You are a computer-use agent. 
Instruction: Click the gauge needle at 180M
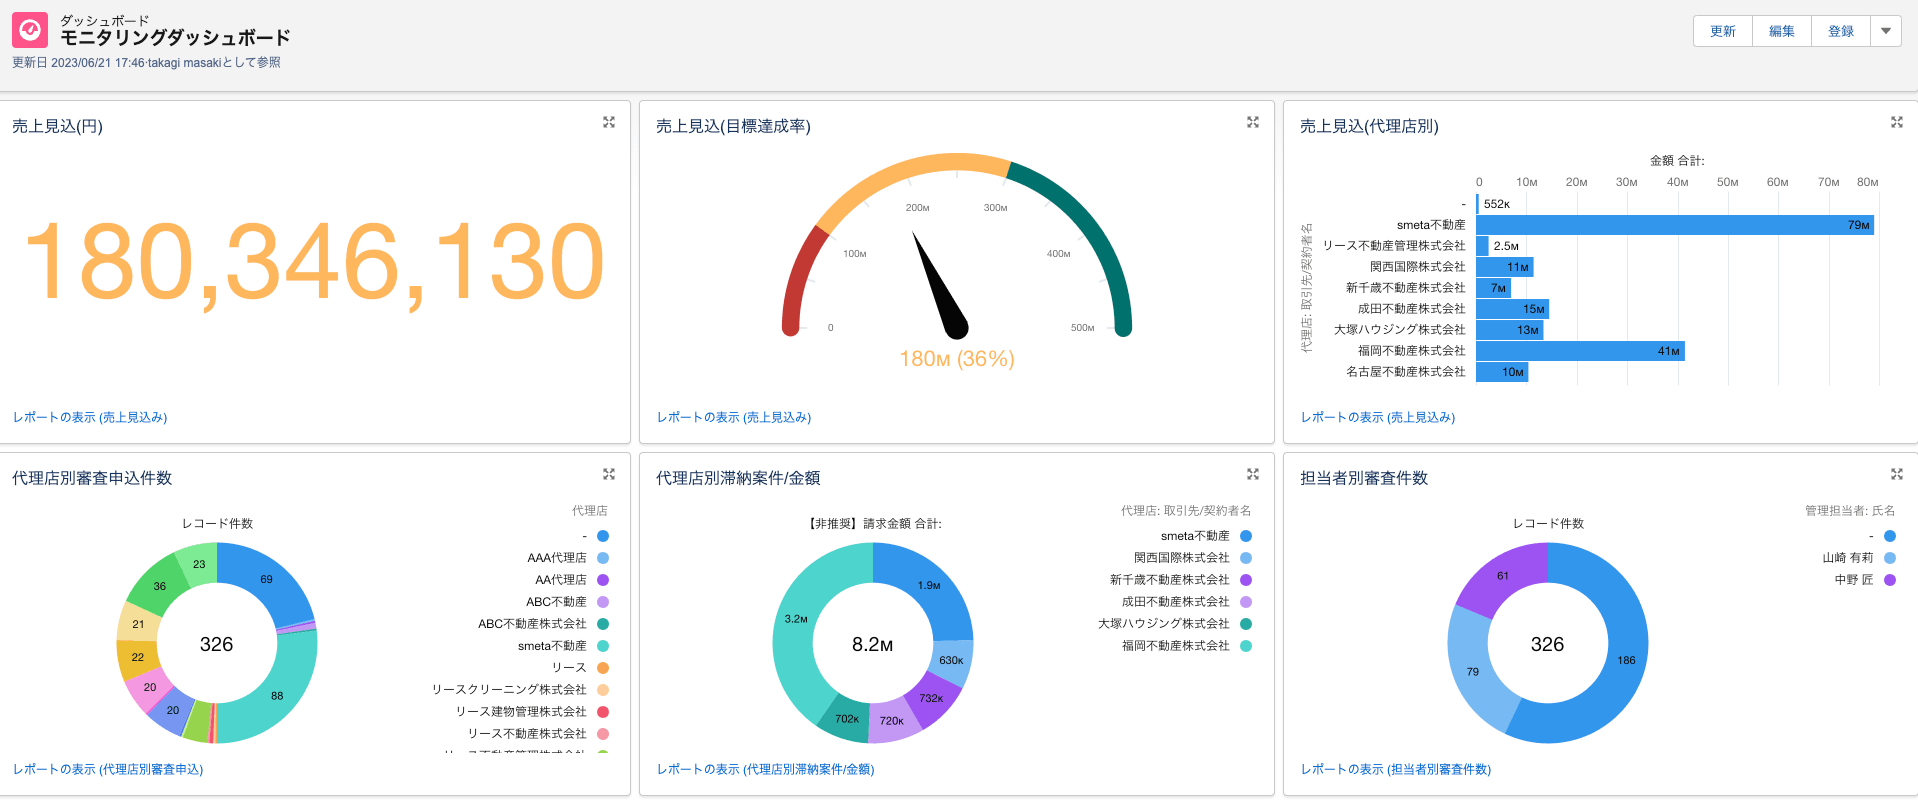(x=940, y=285)
